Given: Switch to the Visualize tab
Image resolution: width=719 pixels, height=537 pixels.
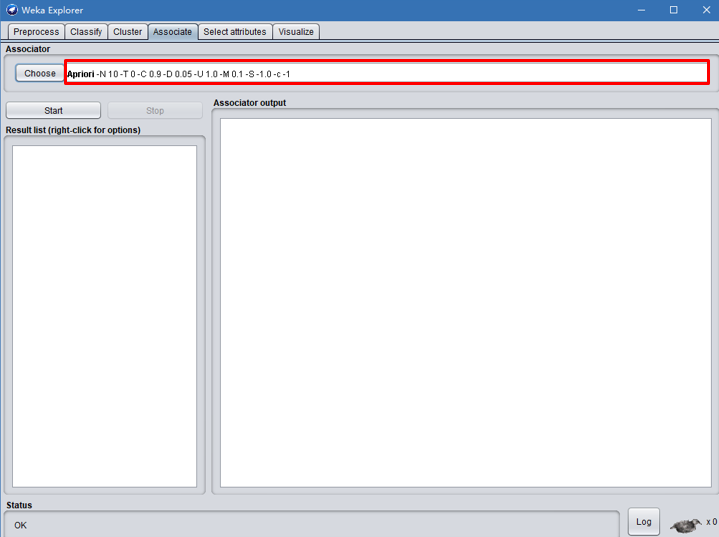Looking at the screenshot, I should 296,32.
